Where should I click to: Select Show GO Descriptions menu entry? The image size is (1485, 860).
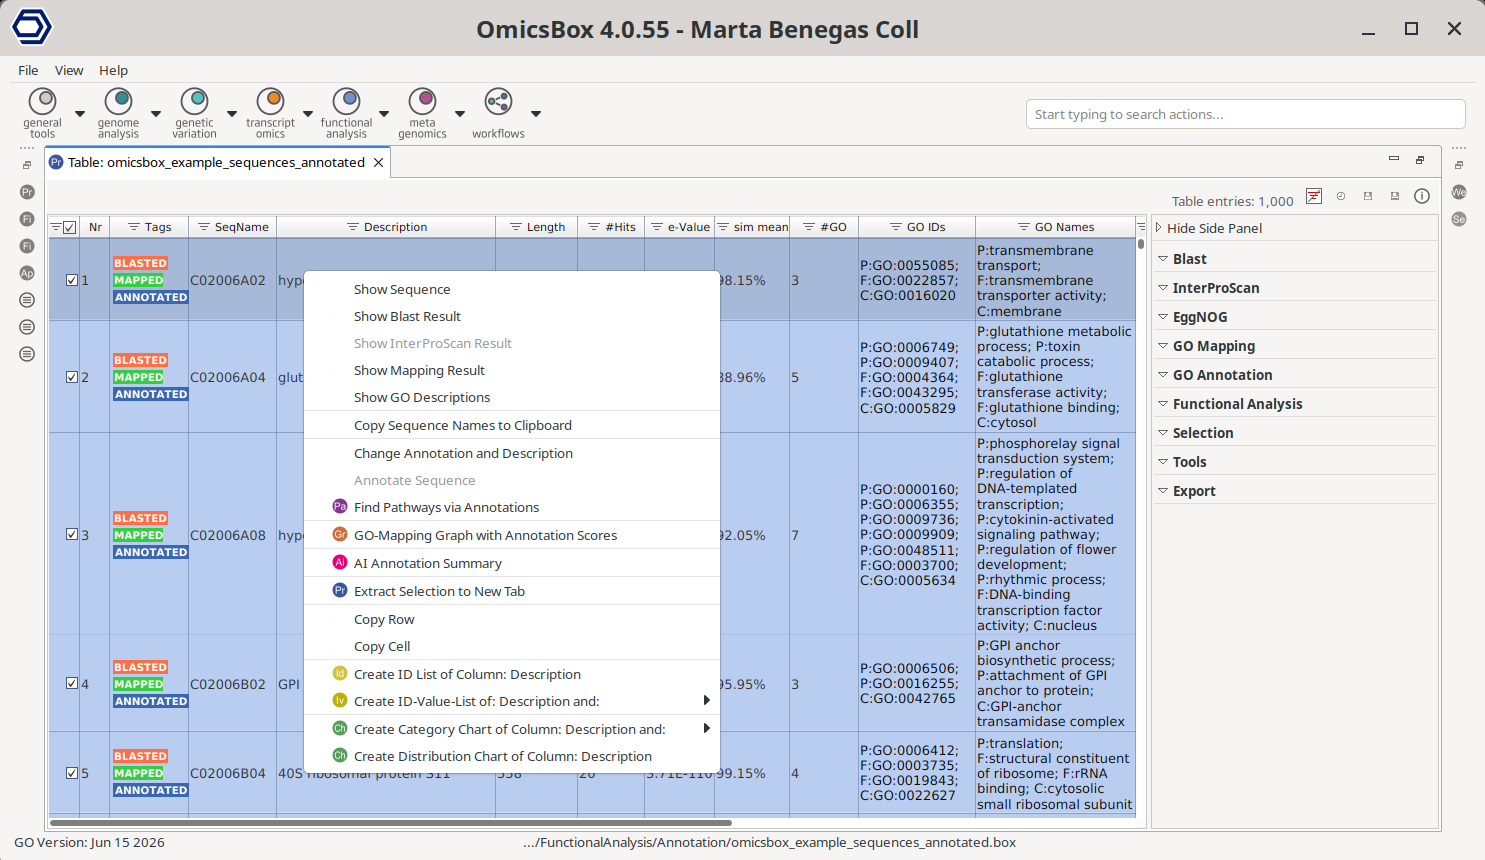pos(512,397)
